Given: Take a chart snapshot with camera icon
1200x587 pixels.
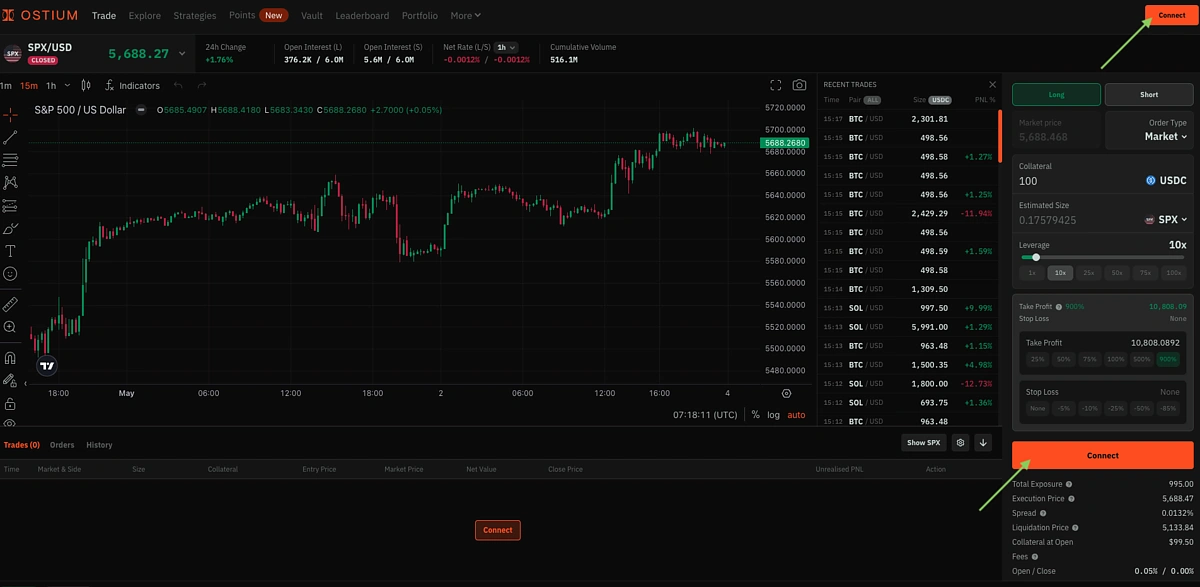Looking at the screenshot, I should (799, 86).
